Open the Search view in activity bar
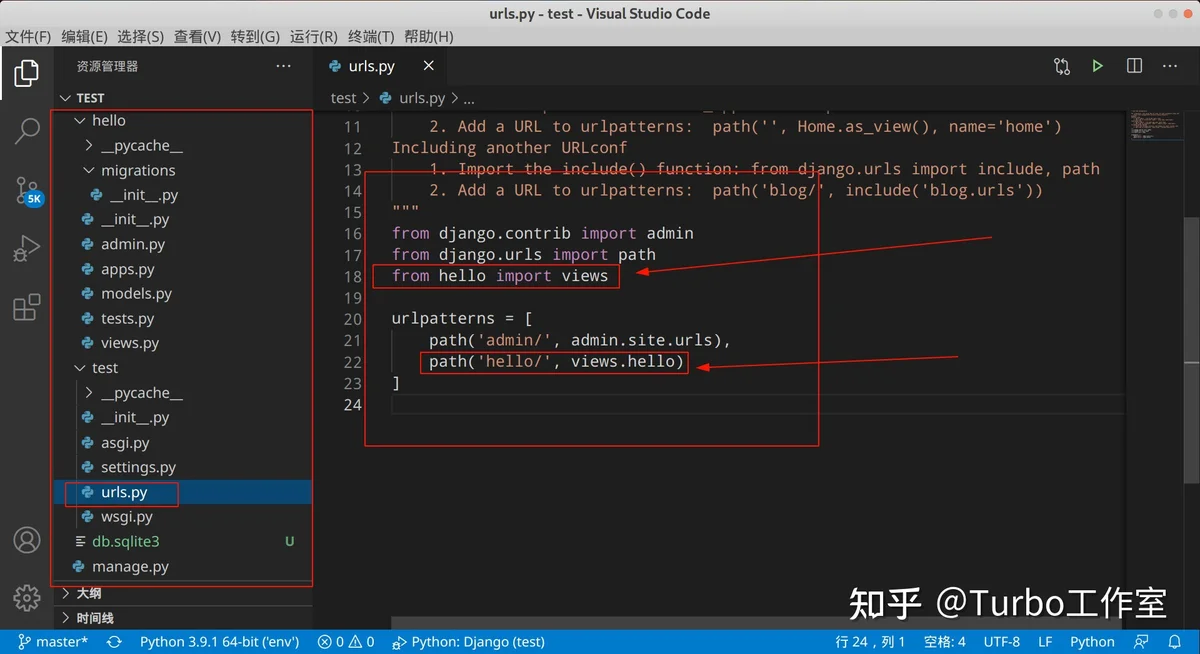Screen dimensions: 1200x654 point(27,131)
